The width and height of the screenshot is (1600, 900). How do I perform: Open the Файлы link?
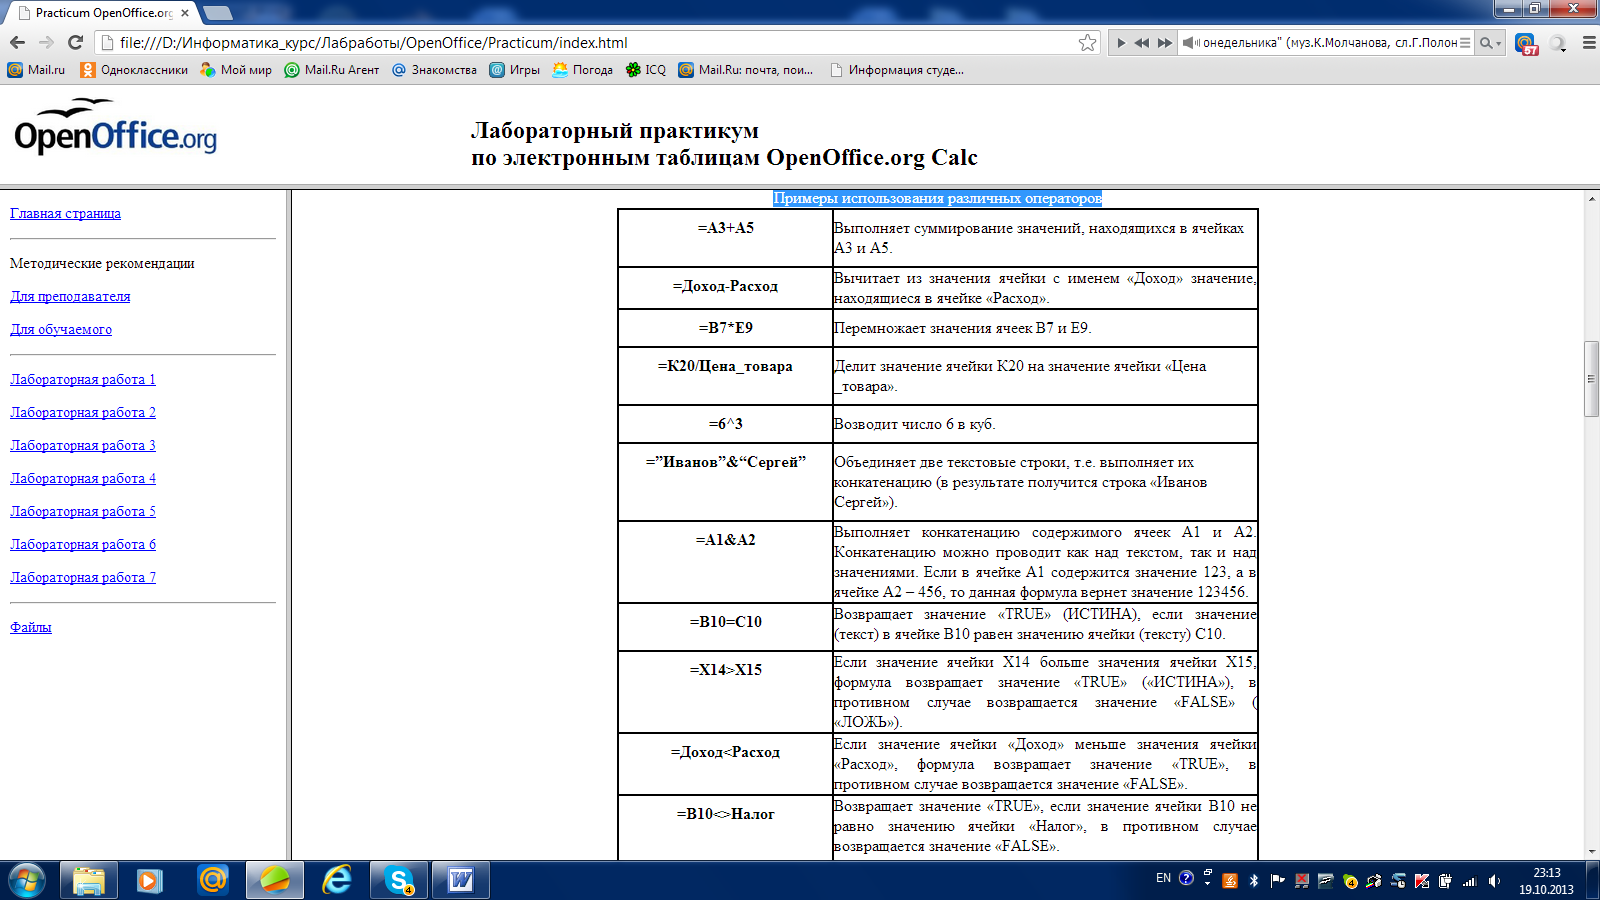click(31, 627)
